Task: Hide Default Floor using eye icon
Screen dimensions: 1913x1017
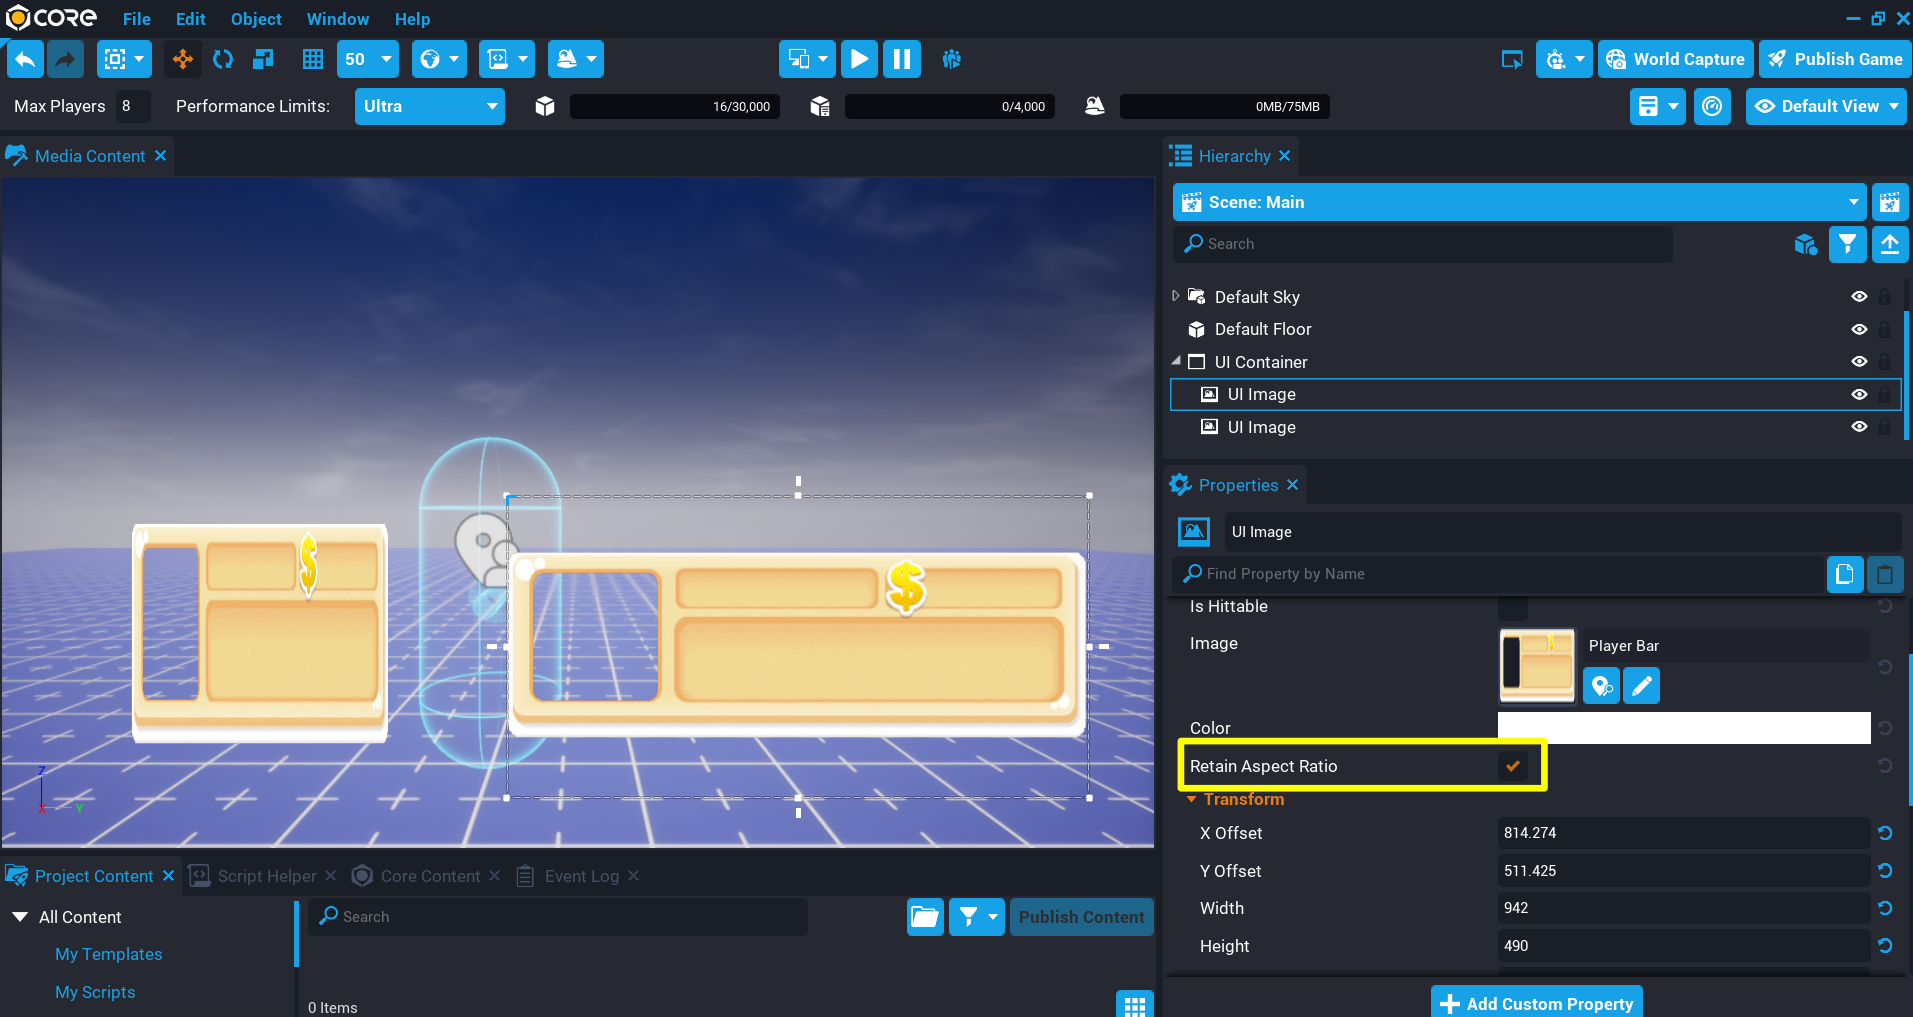Action: coord(1859,329)
